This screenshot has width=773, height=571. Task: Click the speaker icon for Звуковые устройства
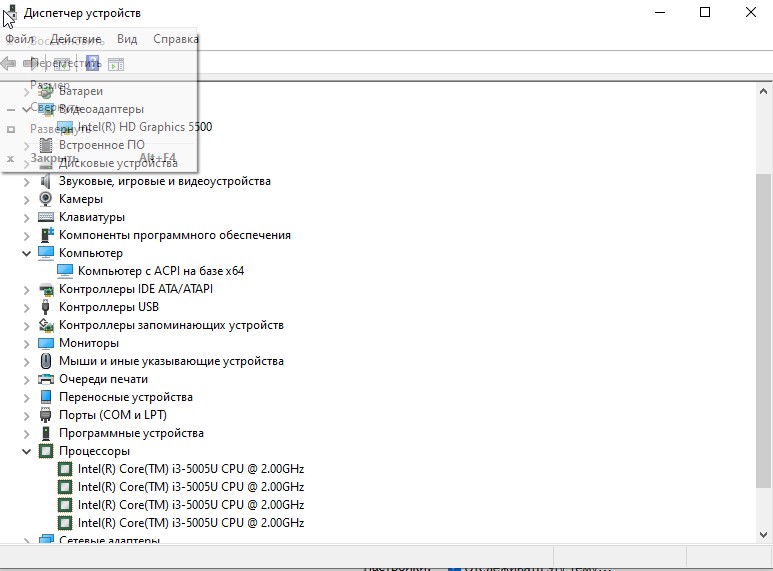(45, 181)
